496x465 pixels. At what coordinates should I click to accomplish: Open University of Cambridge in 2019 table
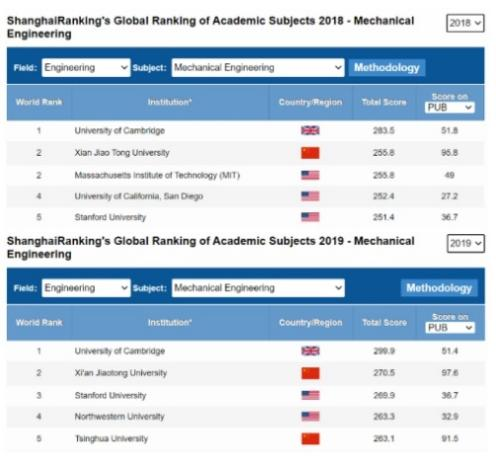tap(120, 351)
